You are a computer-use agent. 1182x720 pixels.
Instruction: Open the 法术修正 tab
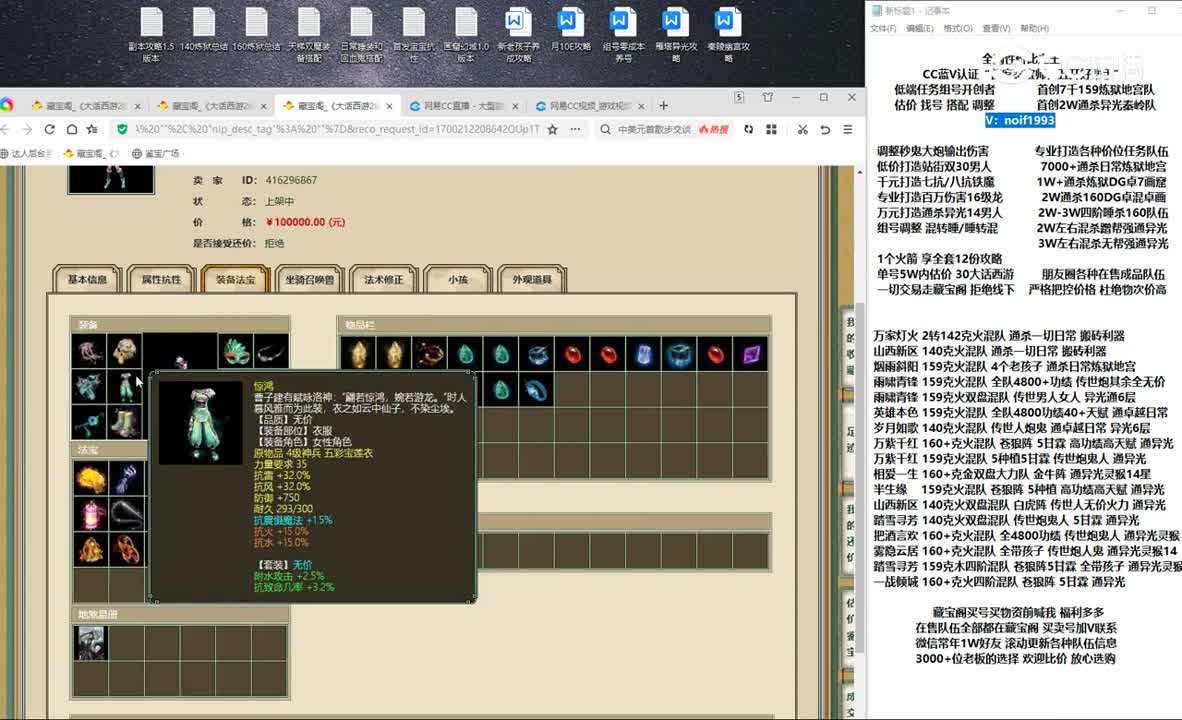click(x=384, y=280)
